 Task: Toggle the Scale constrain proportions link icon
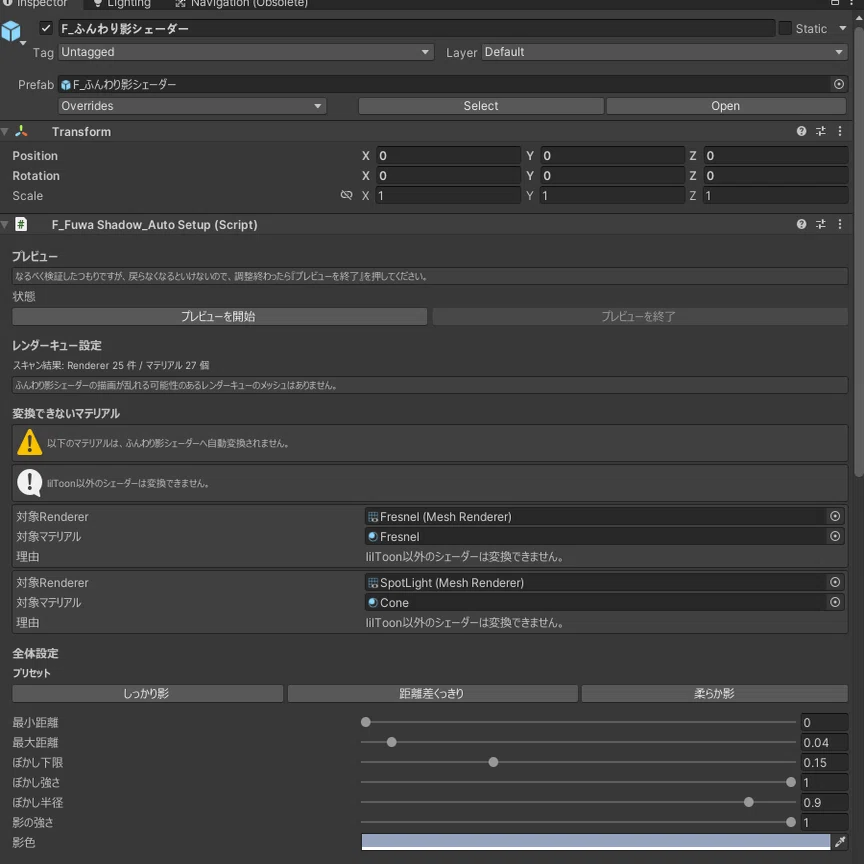[x=346, y=195]
